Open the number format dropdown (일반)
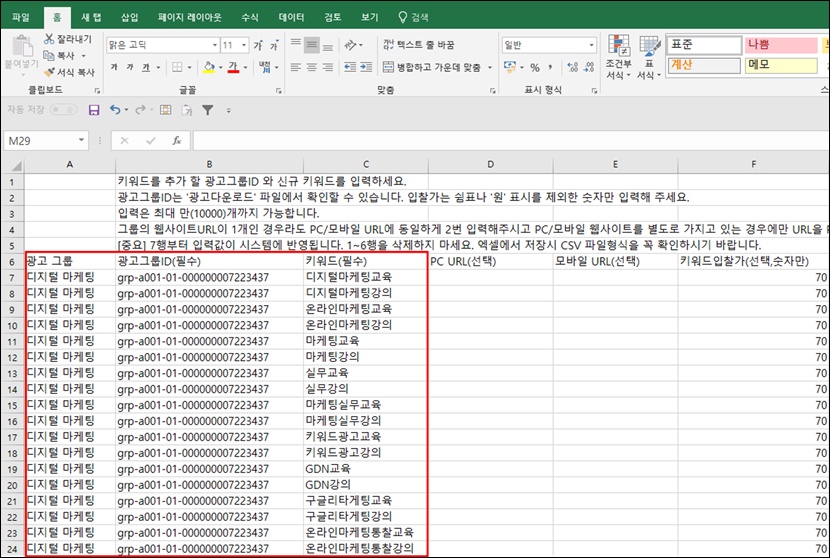The height and width of the screenshot is (558, 830). click(x=591, y=45)
